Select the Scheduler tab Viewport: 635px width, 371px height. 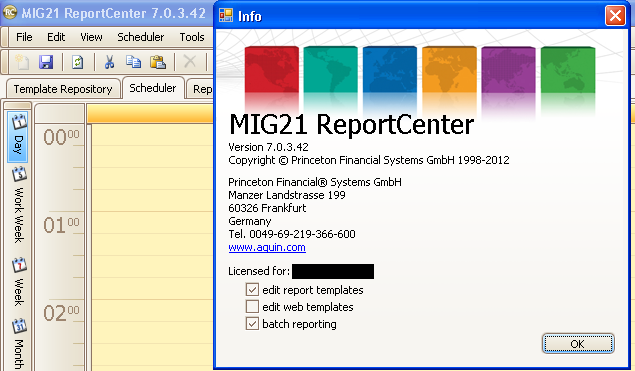pos(153,88)
